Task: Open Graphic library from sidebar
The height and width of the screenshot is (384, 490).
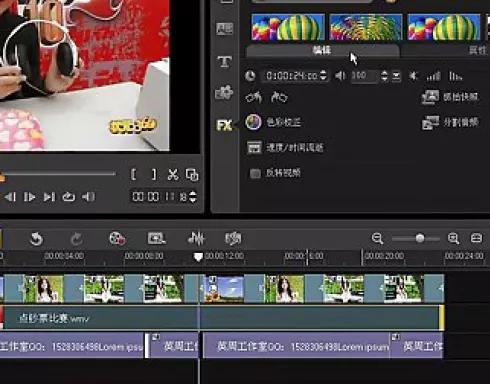Action: tap(224, 93)
